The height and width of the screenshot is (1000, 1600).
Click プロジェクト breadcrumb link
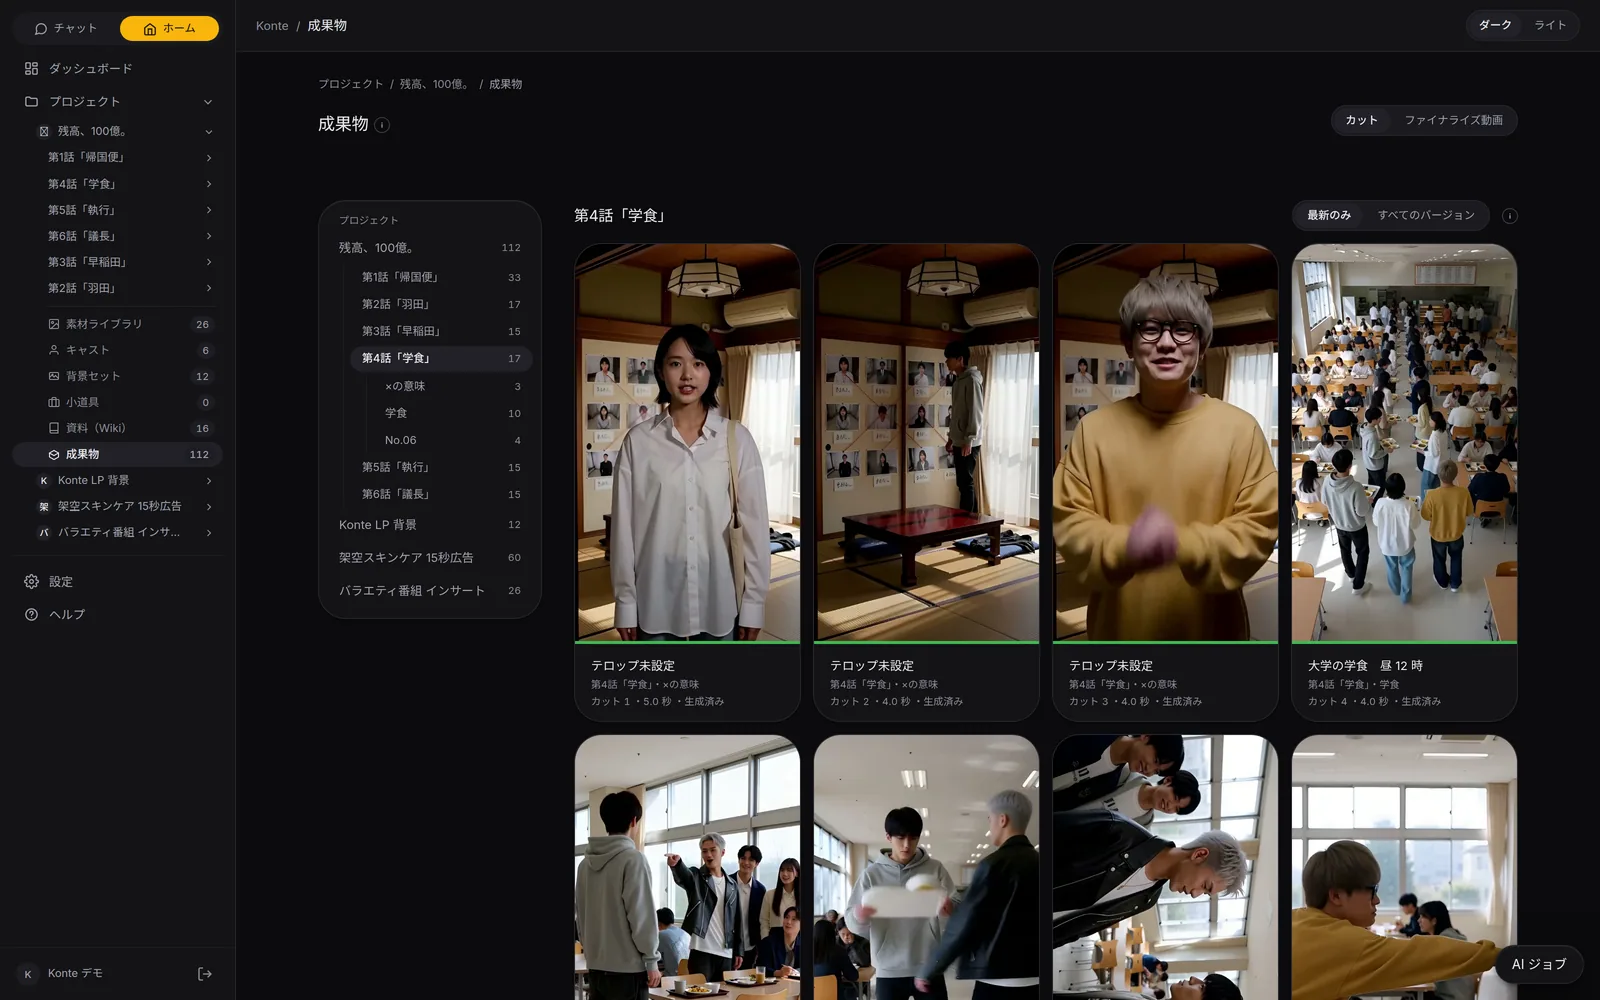coord(351,85)
